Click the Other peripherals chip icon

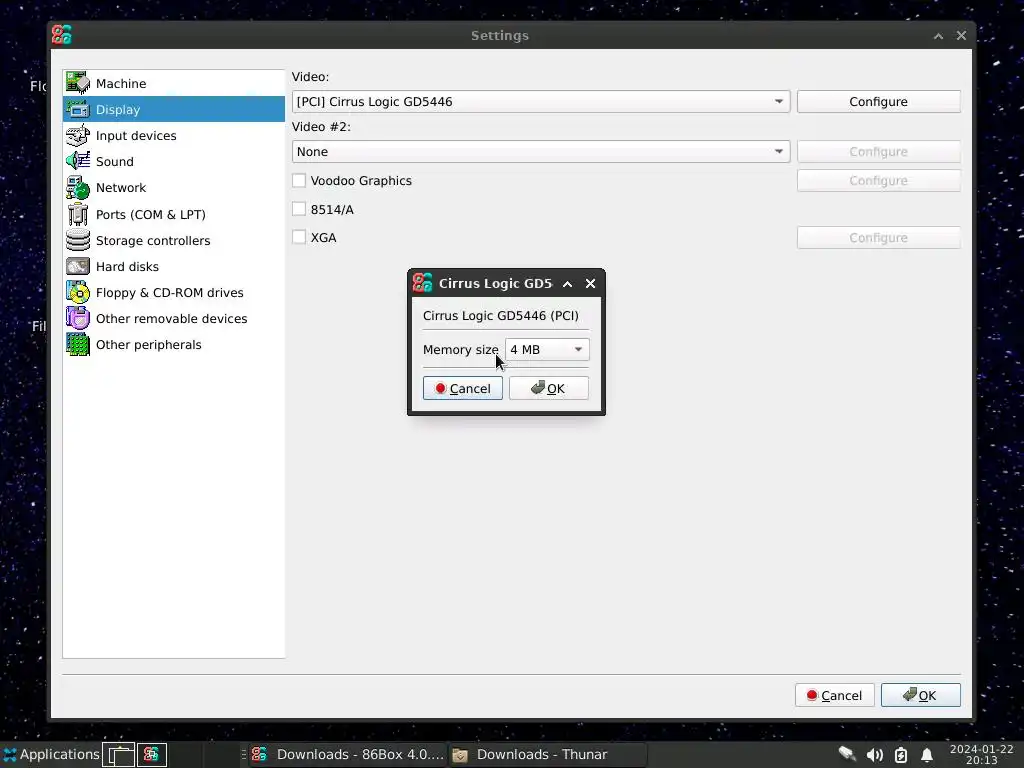coord(78,345)
